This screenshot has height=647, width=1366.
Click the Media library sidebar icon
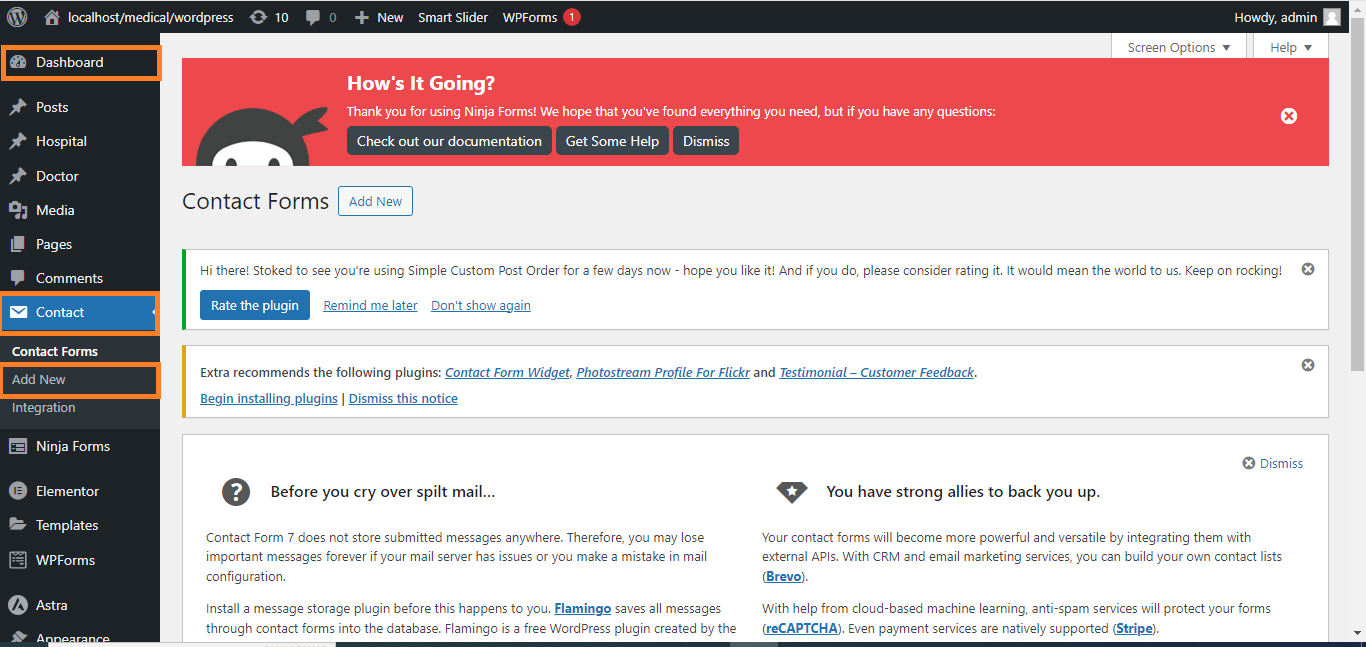pyautogui.click(x=18, y=210)
